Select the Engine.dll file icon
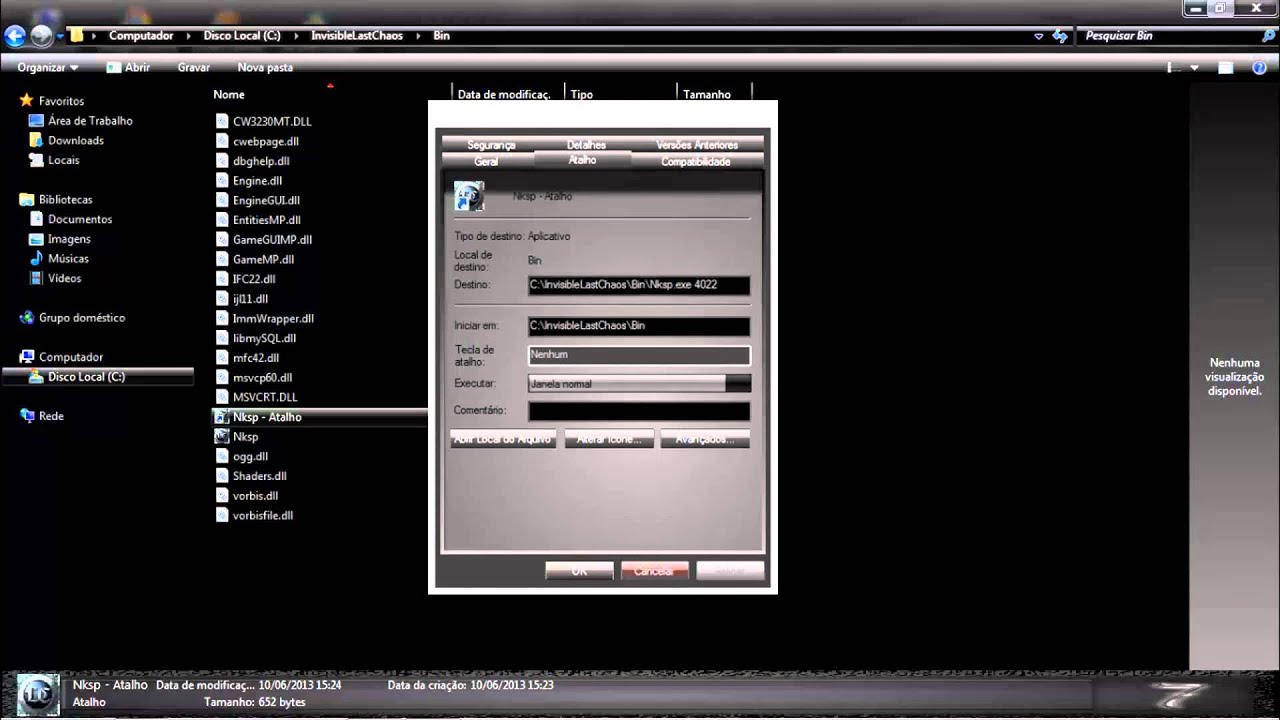The height and width of the screenshot is (720, 1280). click(x=222, y=181)
